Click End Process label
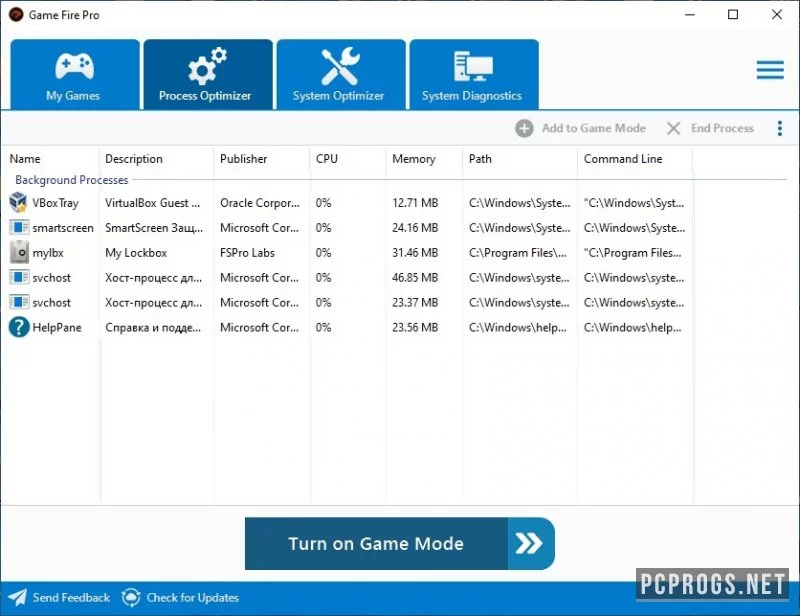The height and width of the screenshot is (616, 800). (722, 128)
